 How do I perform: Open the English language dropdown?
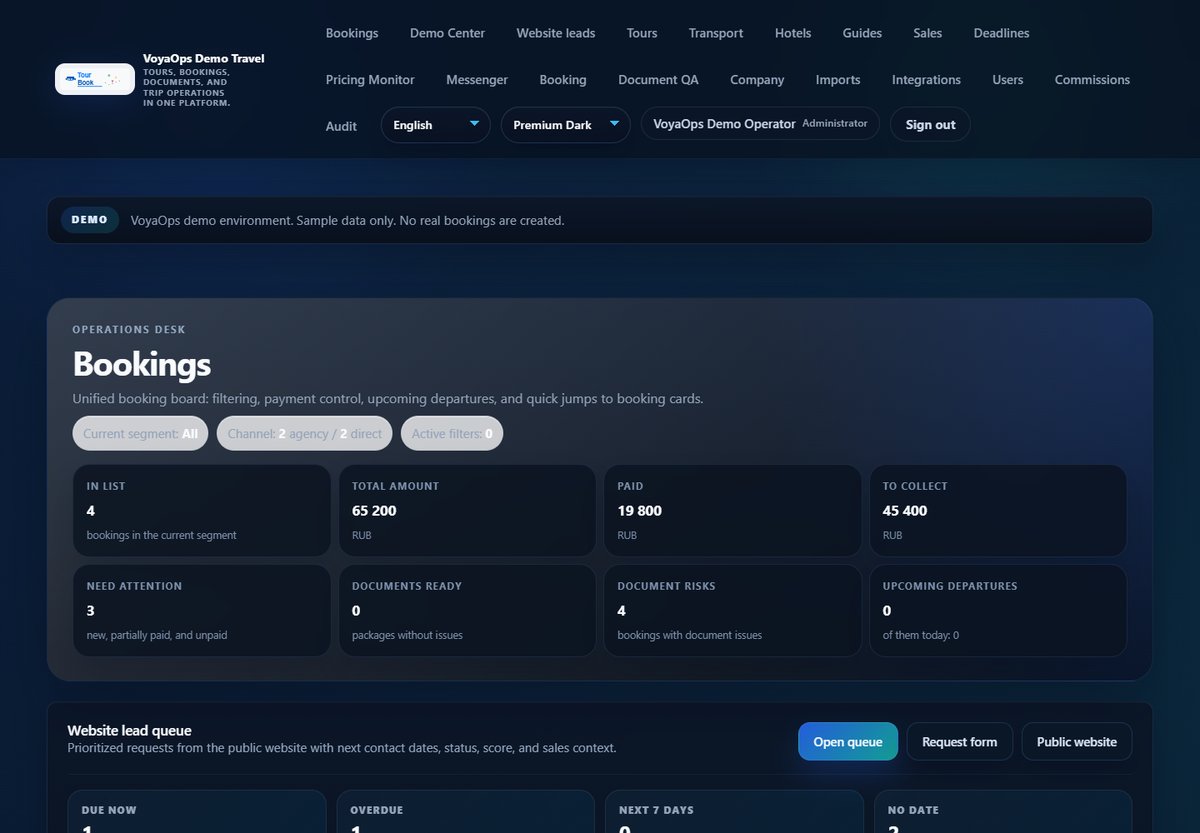click(x=436, y=125)
